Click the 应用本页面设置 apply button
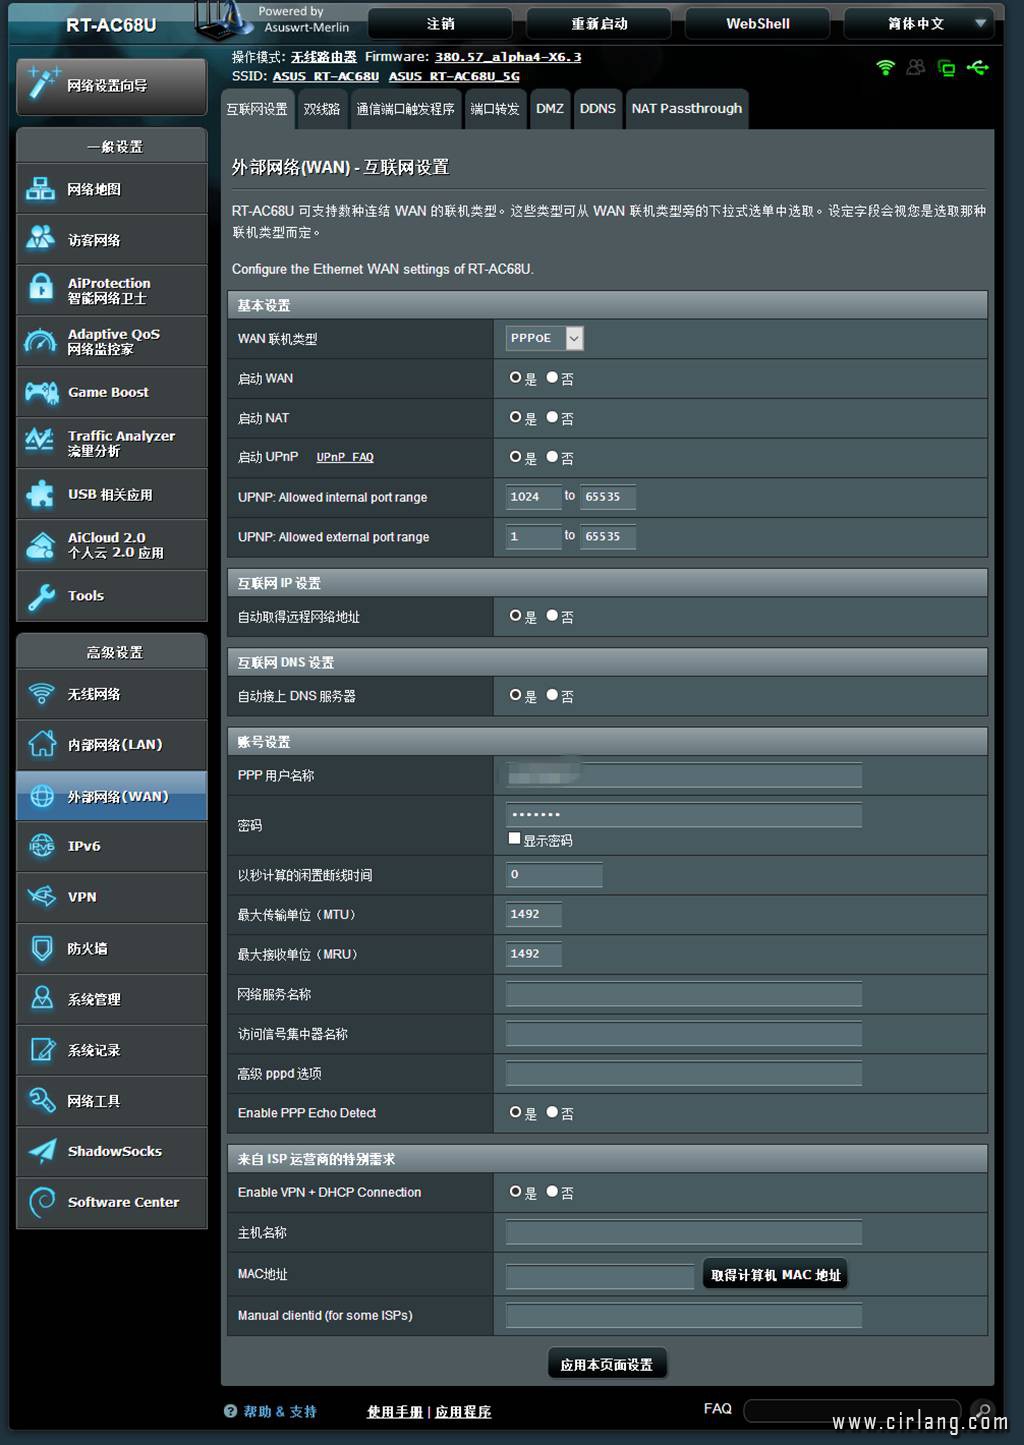This screenshot has height=1445, width=1024. pyautogui.click(x=606, y=1364)
